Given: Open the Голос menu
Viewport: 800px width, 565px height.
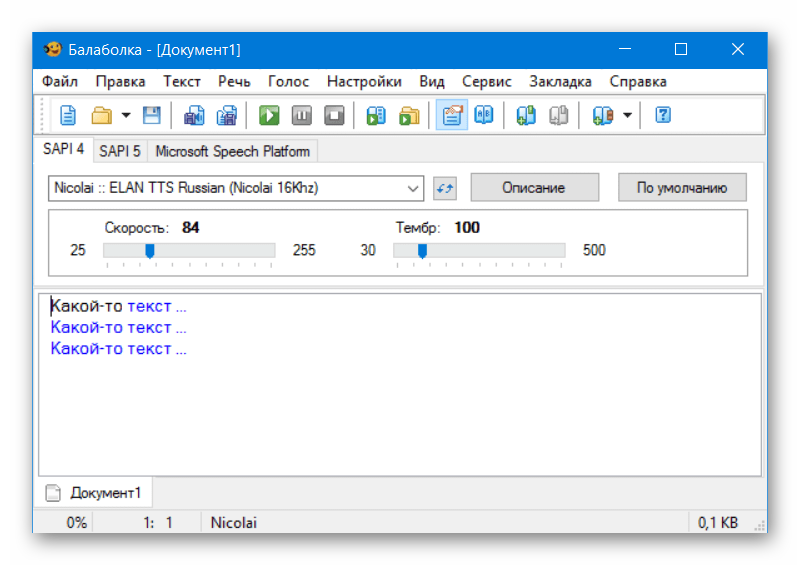Looking at the screenshot, I should tap(288, 82).
